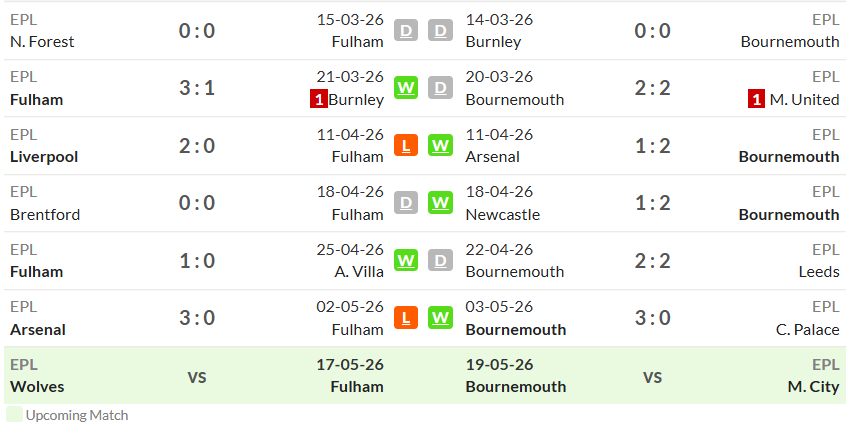Click green W badge for Bournemouth vs C. Palace

[x=440, y=317]
